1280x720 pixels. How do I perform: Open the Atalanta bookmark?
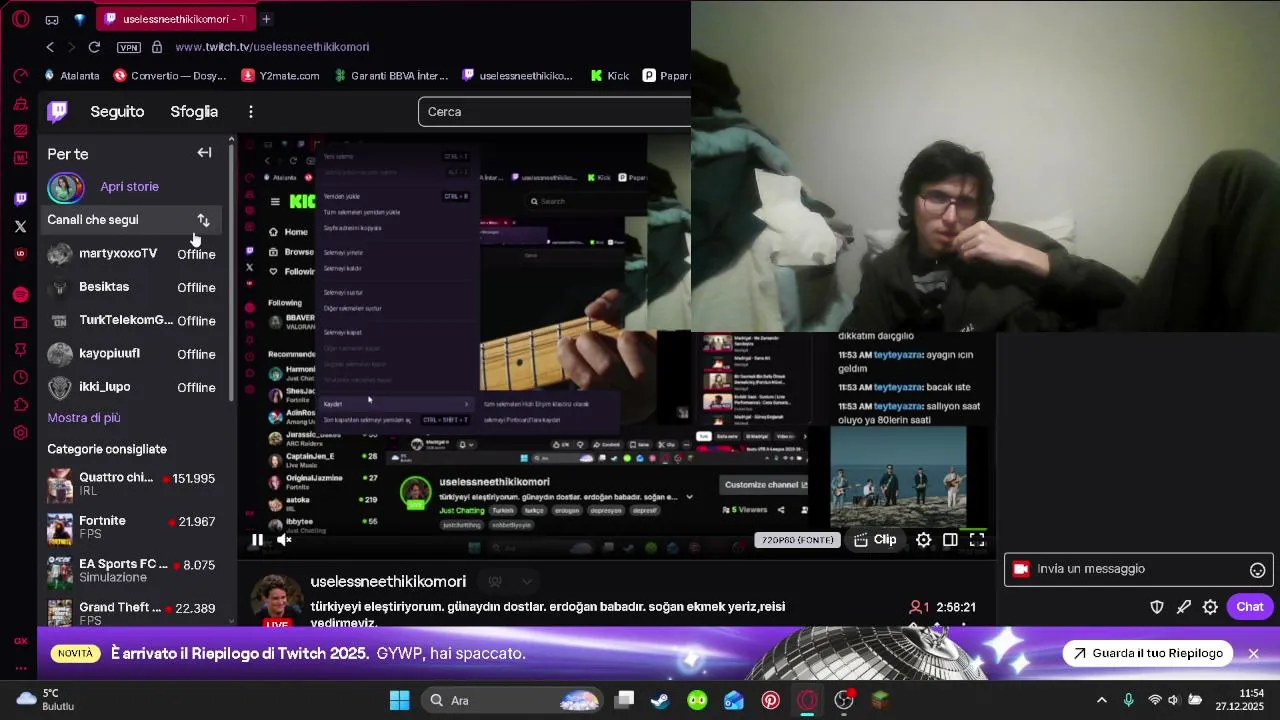(x=71, y=76)
